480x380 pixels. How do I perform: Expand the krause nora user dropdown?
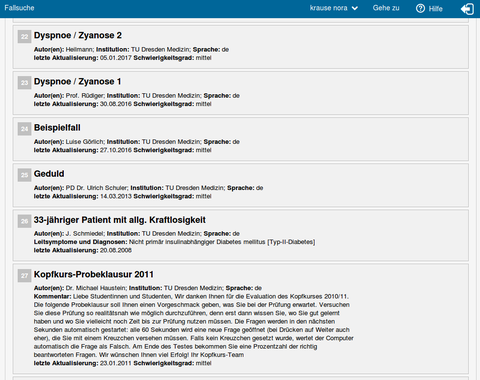point(334,8)
